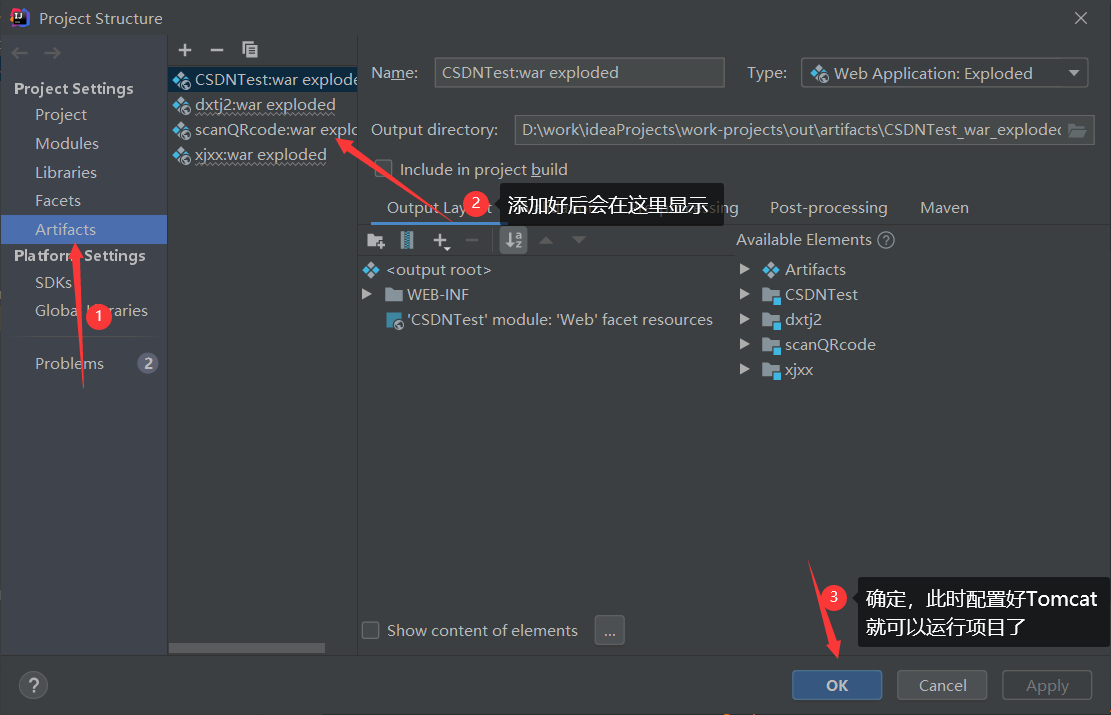Click the Cancel button

pyautogui.click(x=942, y=685)
